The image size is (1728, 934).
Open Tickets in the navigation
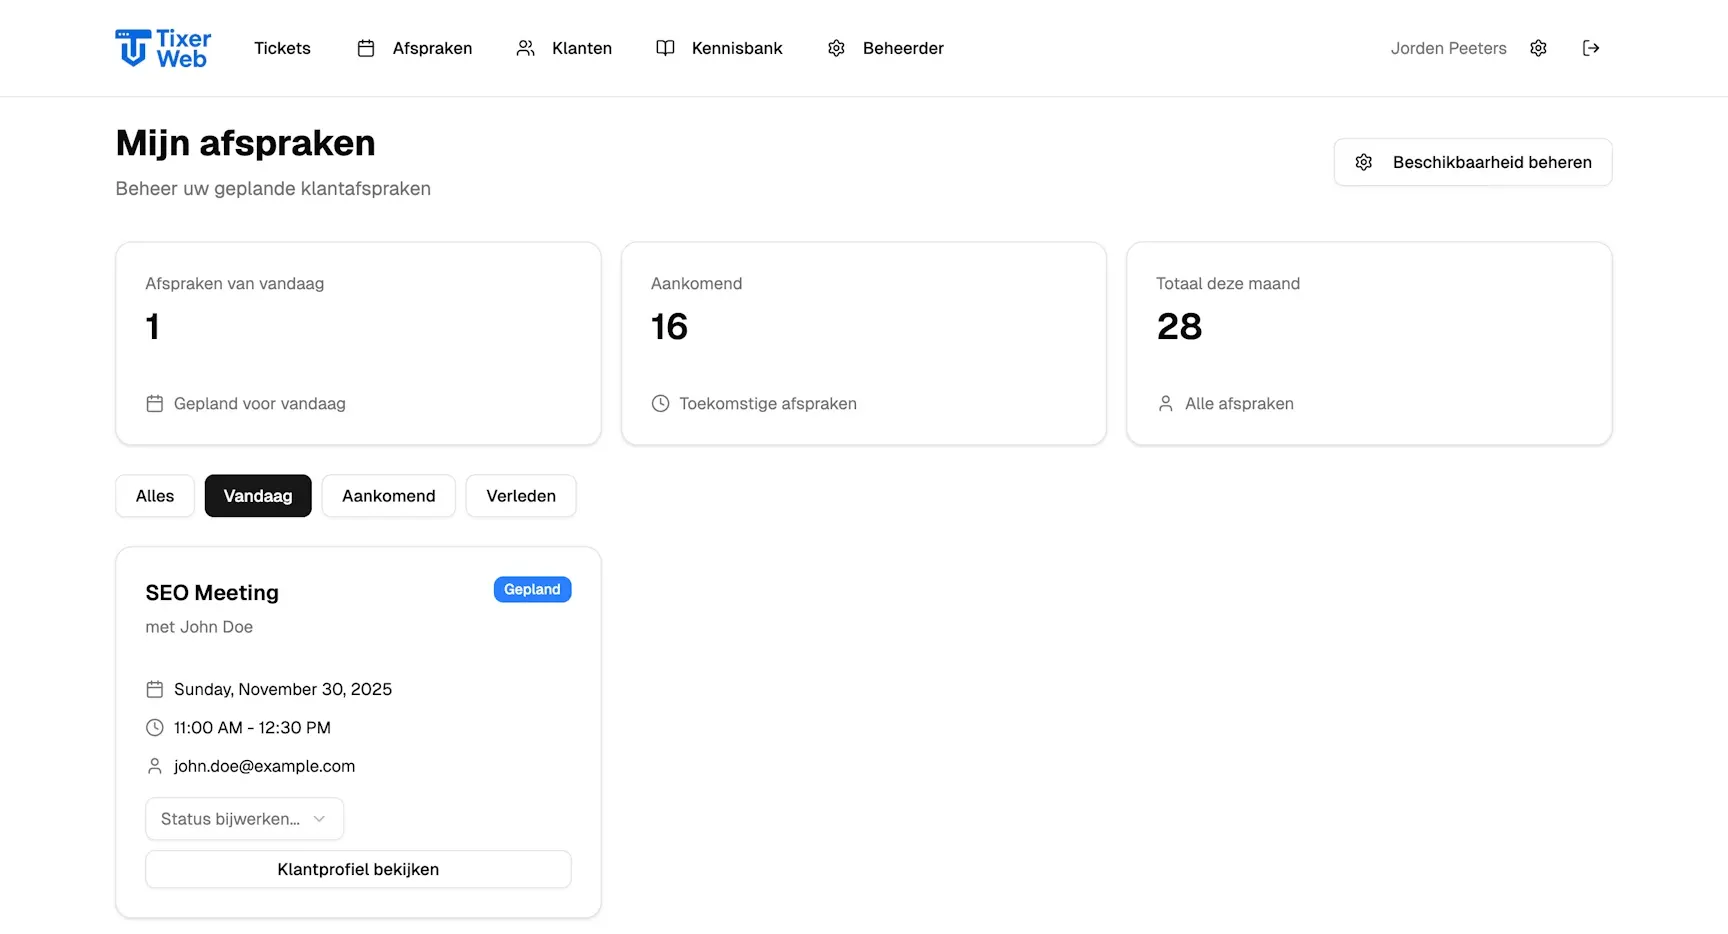282,48
